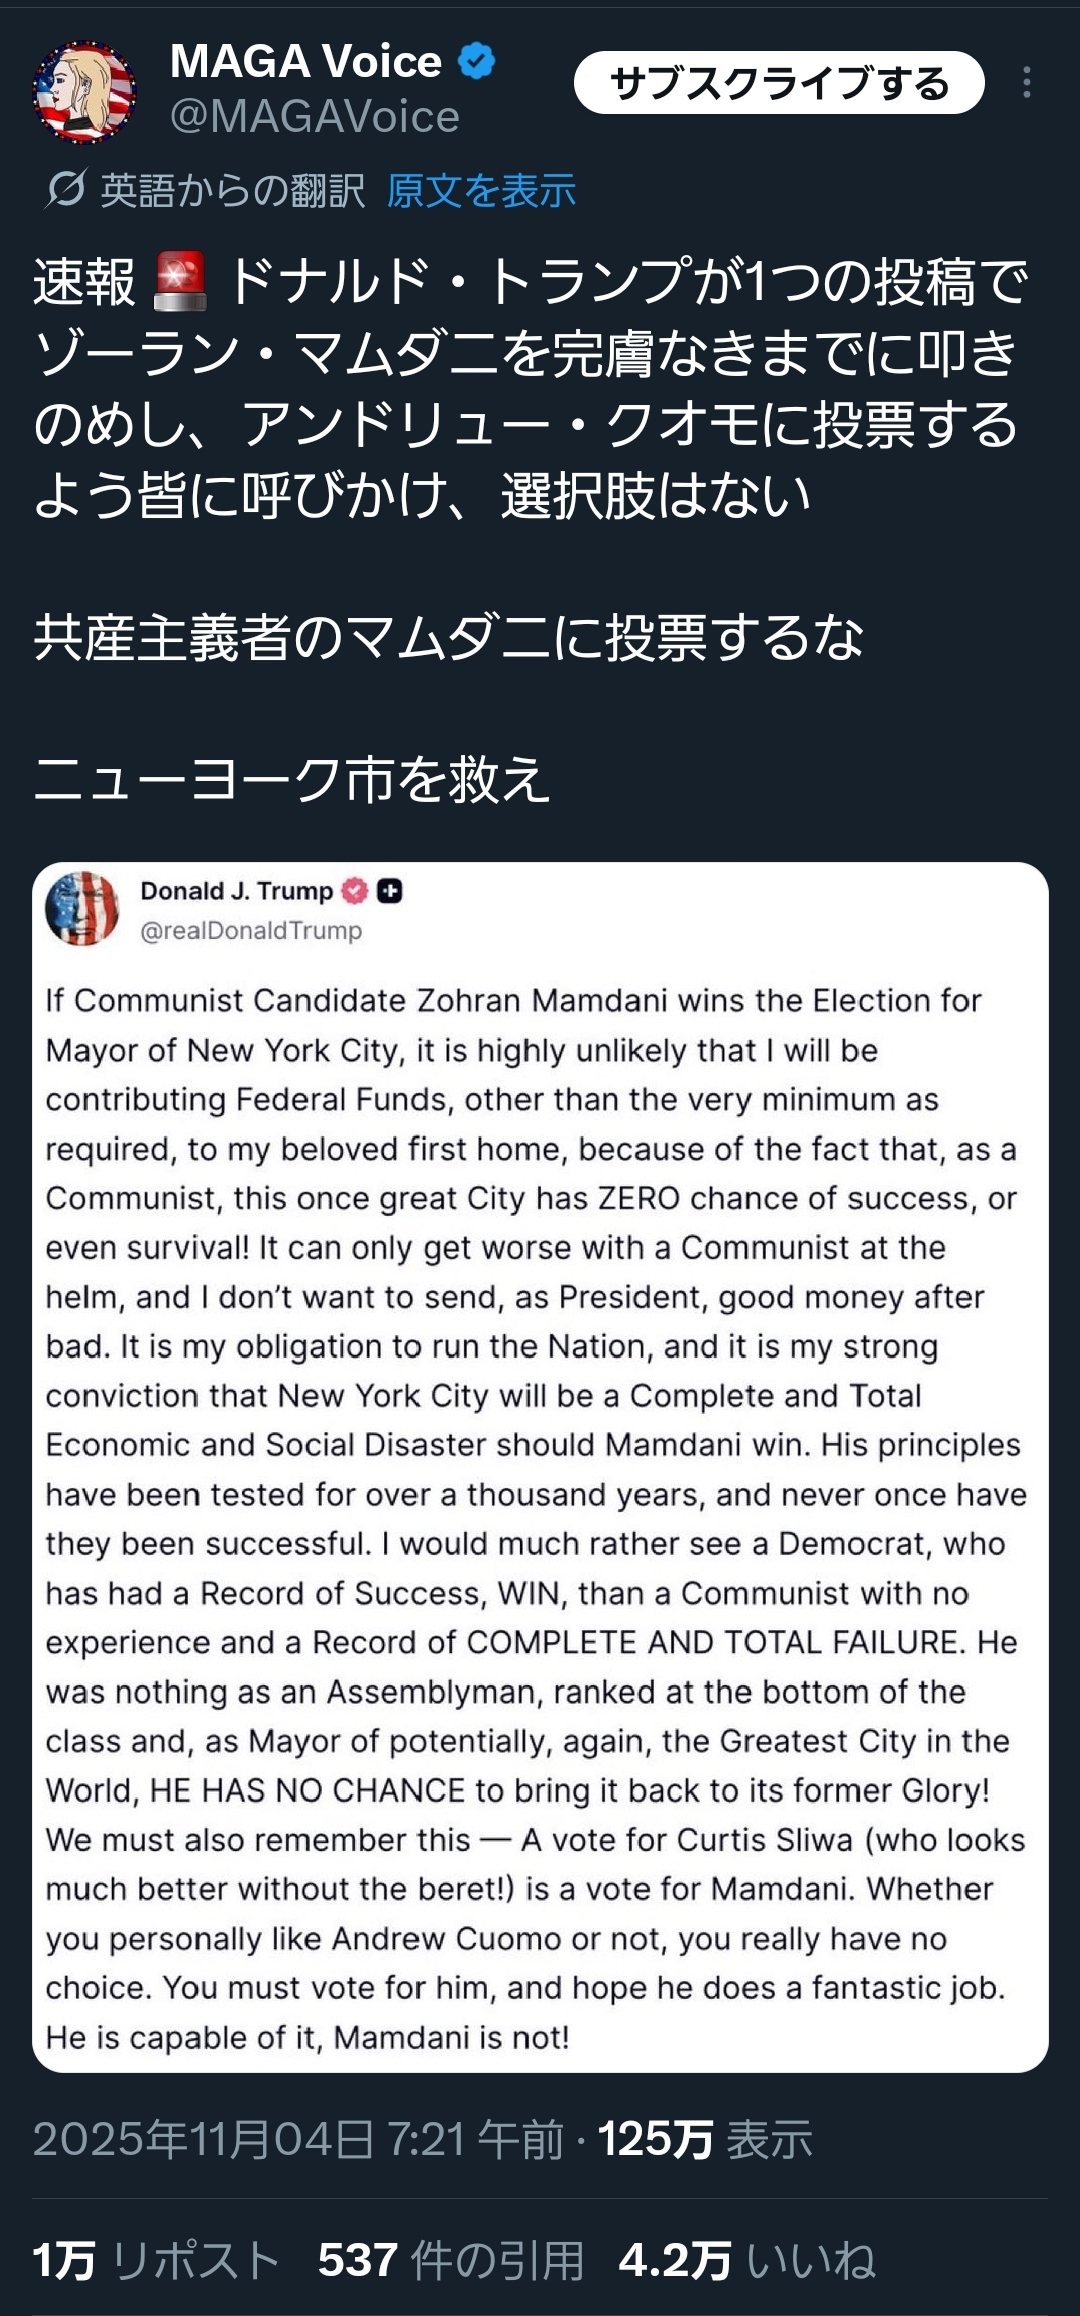Click the translation icon beside 英語からの翻訳

[x=66, y=189]
